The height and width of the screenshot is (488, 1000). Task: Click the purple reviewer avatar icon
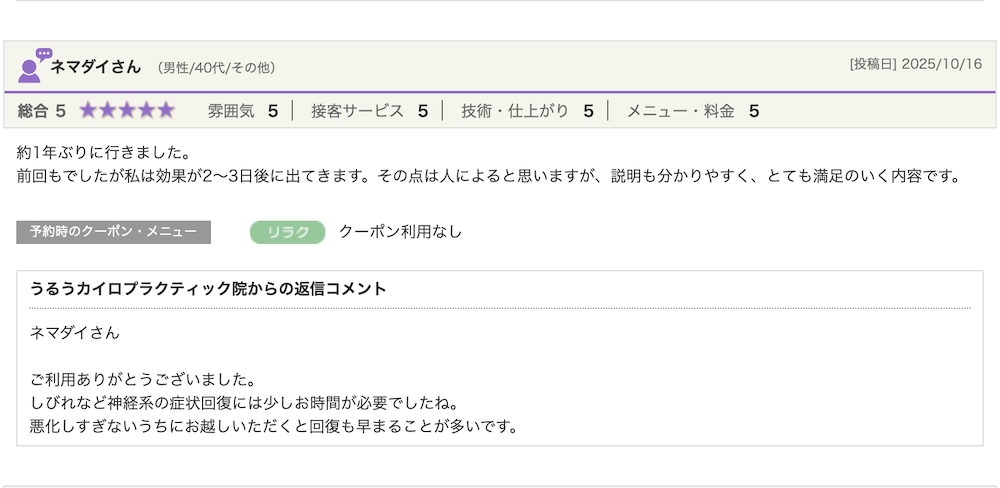coord(29,71)
